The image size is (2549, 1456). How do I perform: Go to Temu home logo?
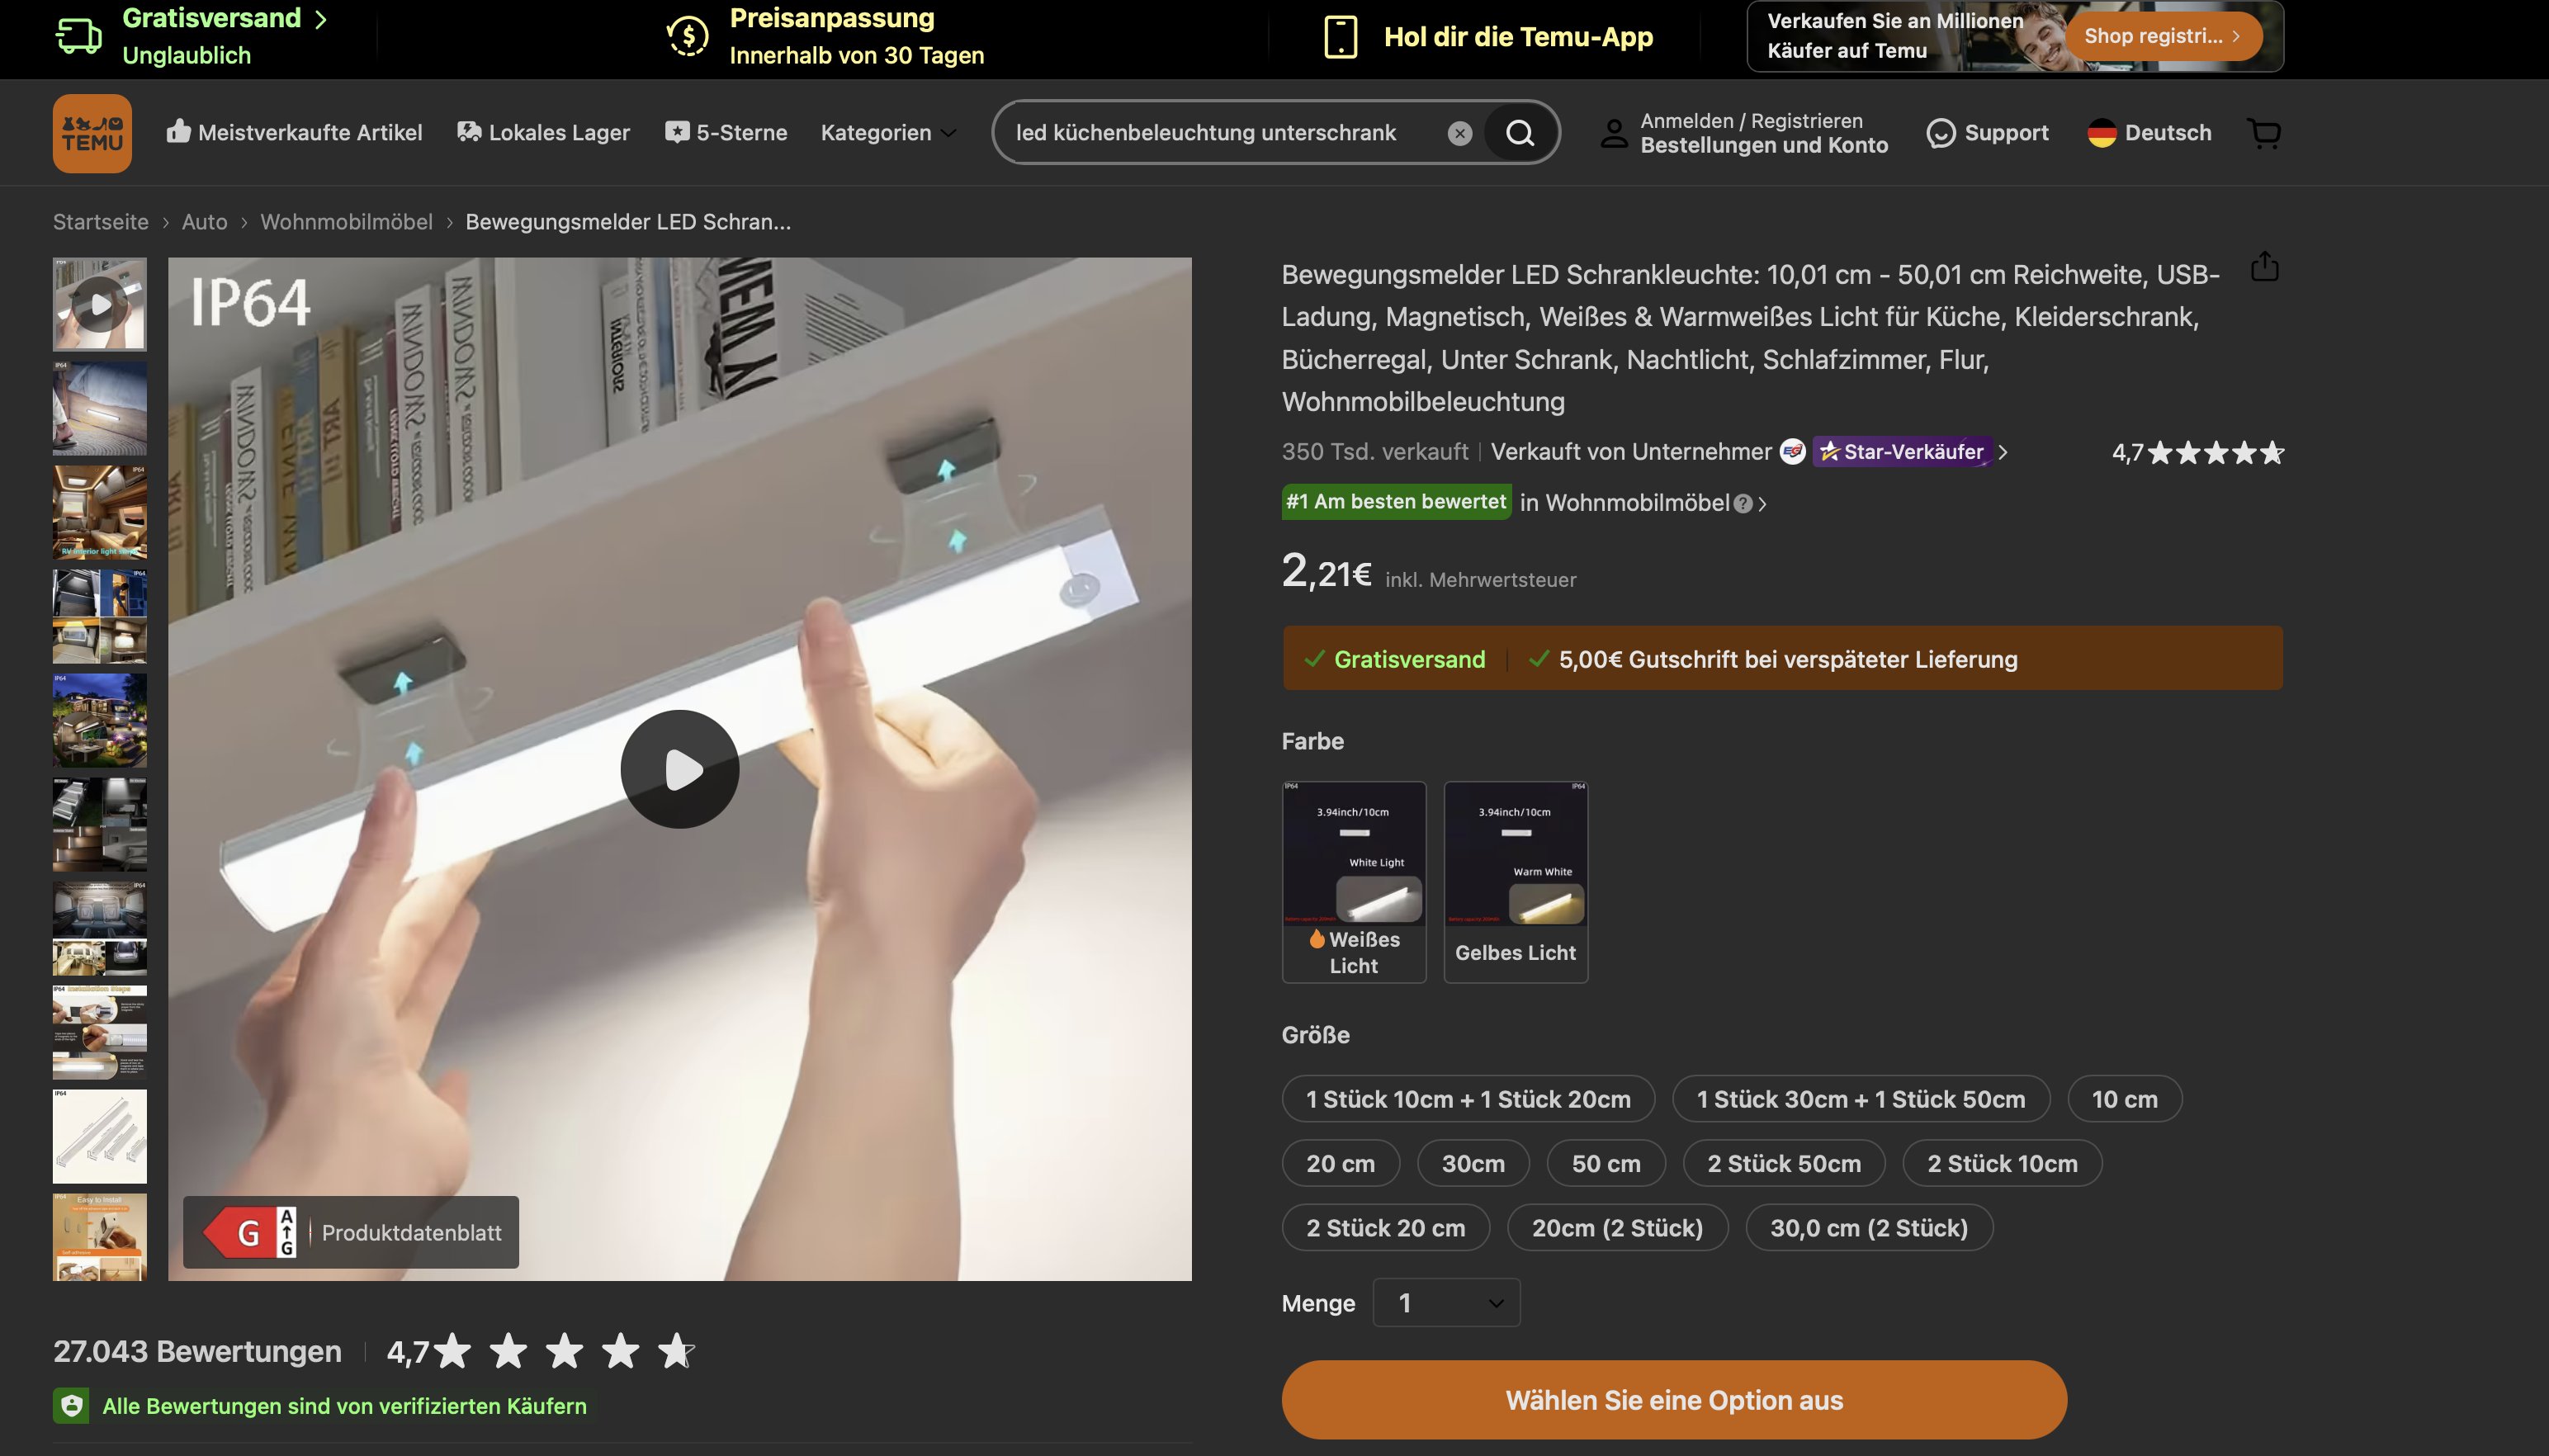(92, 133)
